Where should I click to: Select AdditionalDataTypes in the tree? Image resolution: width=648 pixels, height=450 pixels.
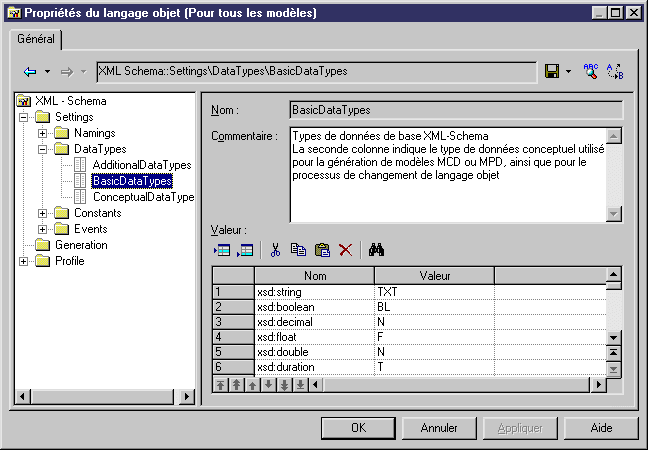pos(141,165)
